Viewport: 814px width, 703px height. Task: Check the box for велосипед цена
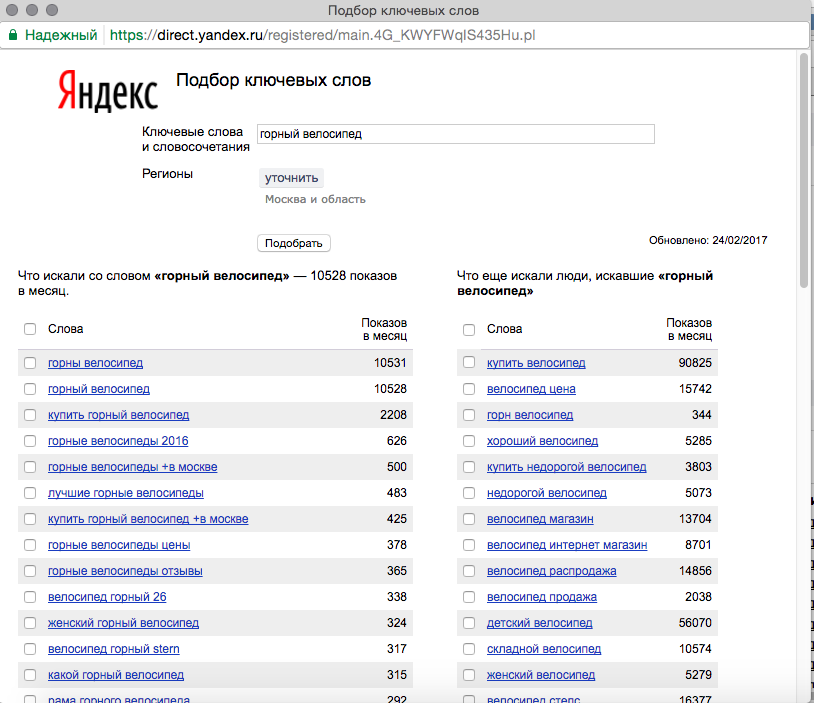pyautogui.click(x=469, y=389)
